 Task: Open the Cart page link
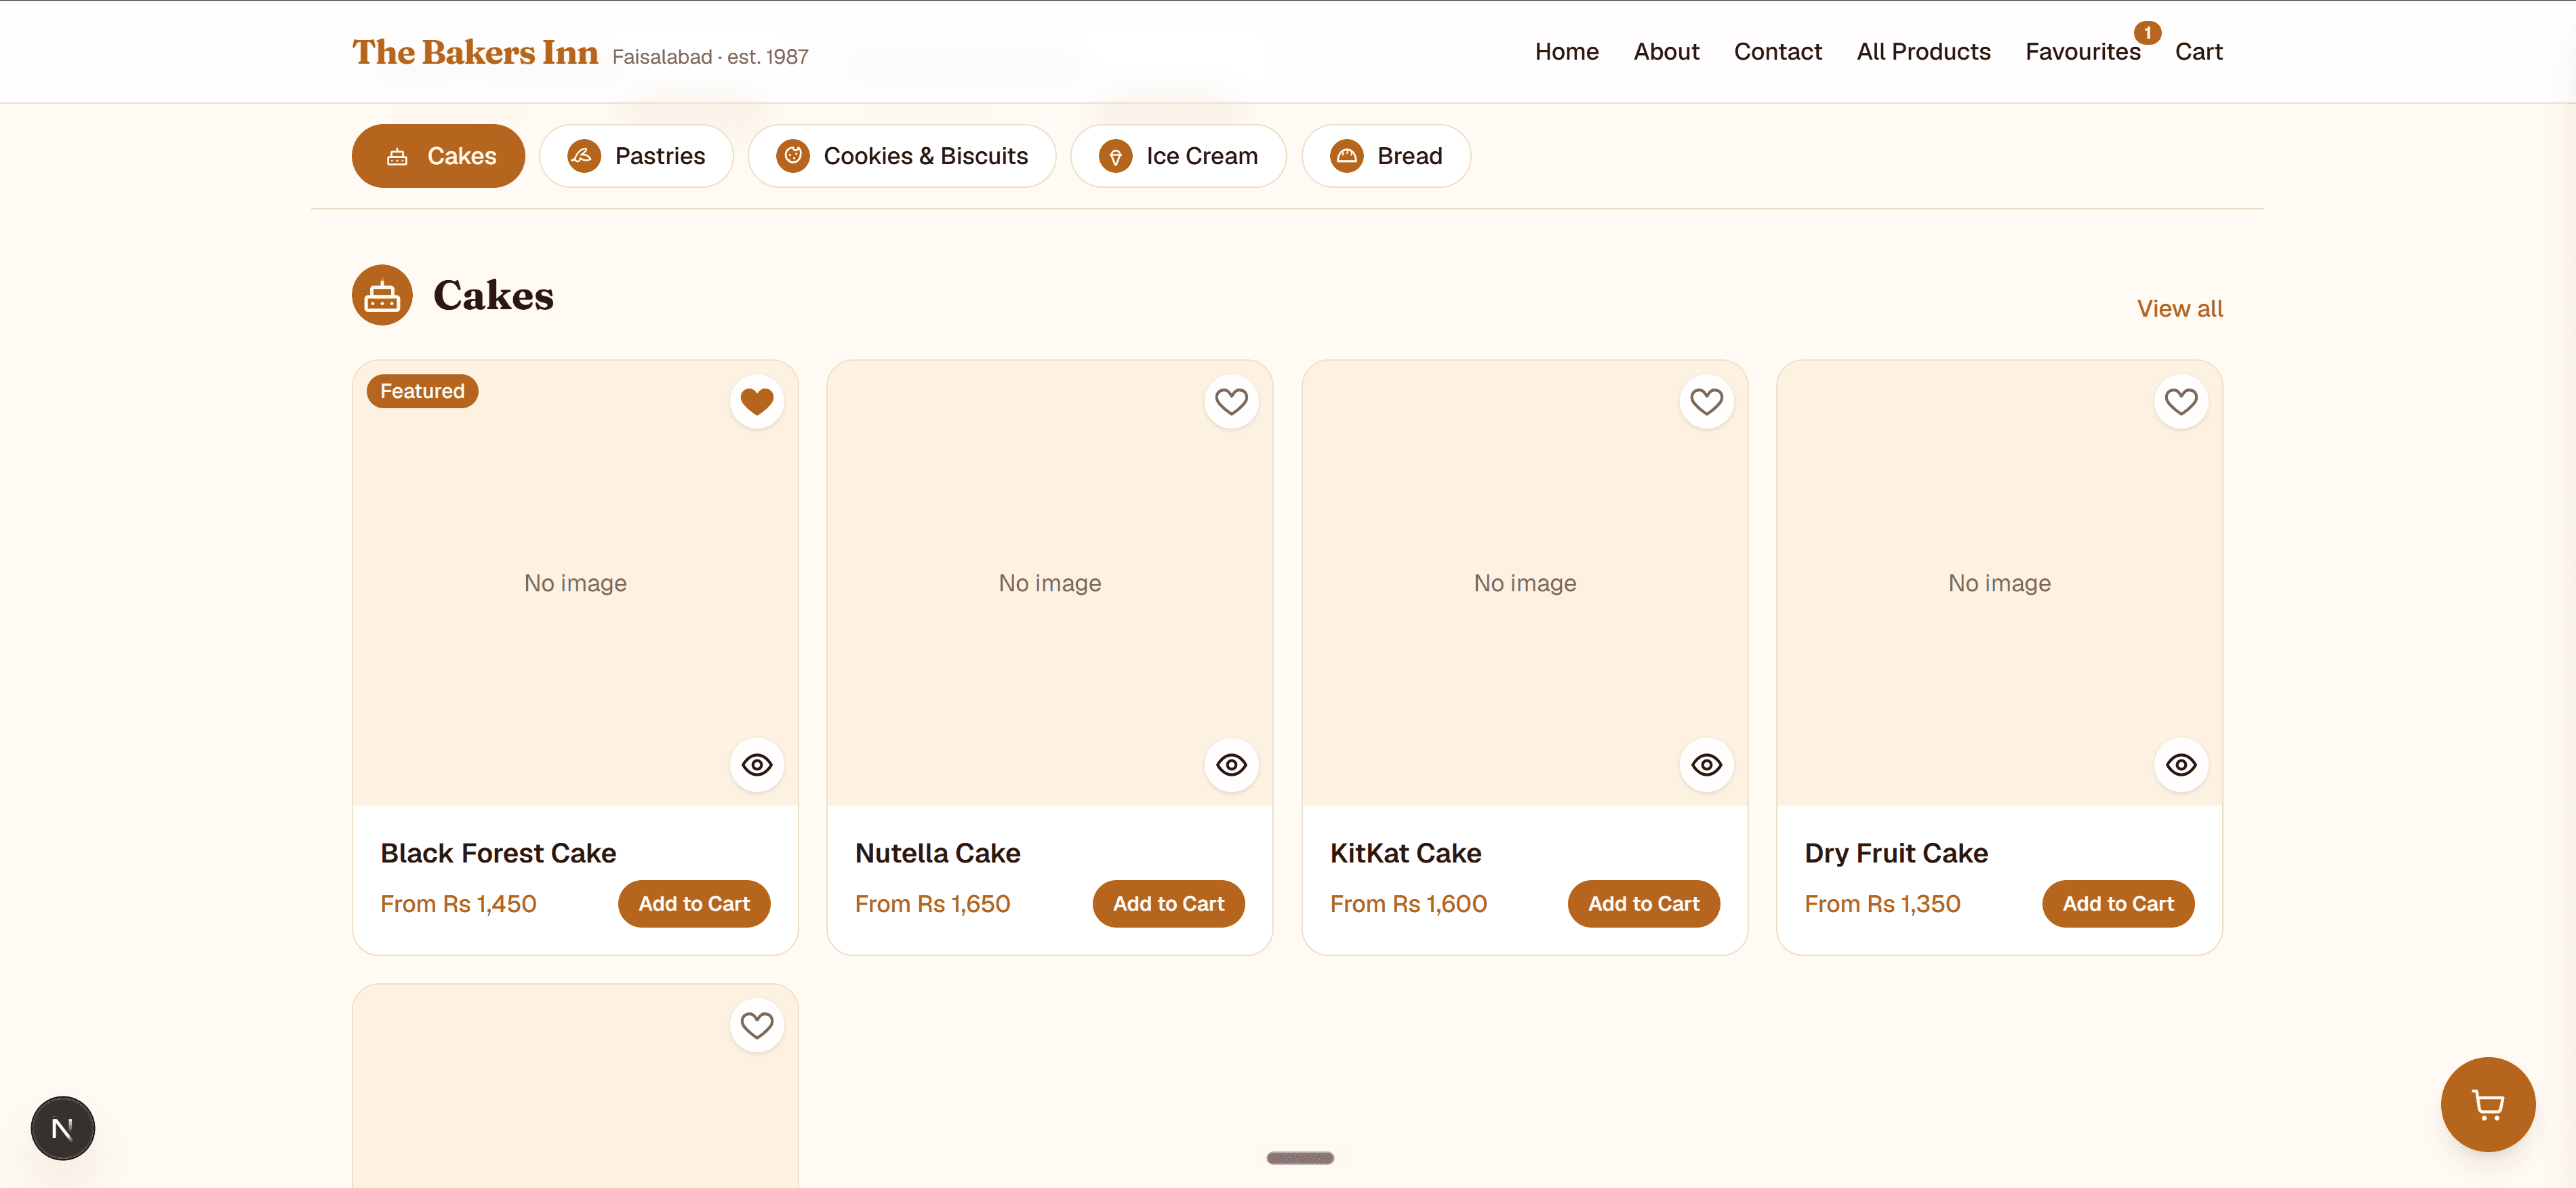click(2198, 52)
